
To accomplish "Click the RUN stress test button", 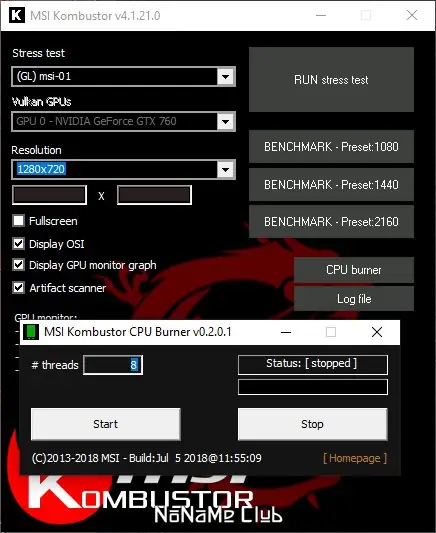I will pyautogui.click(x=331, y=80).
